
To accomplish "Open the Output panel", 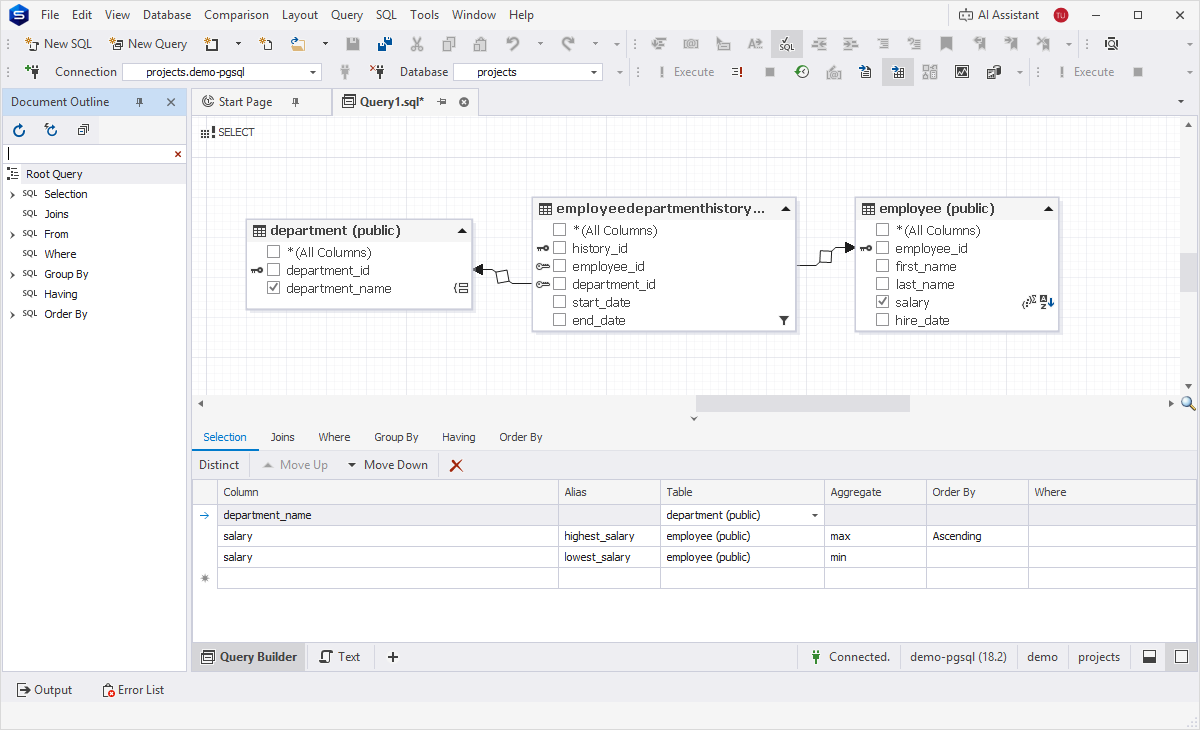I will pyautogui.click(x=45, y=690).
